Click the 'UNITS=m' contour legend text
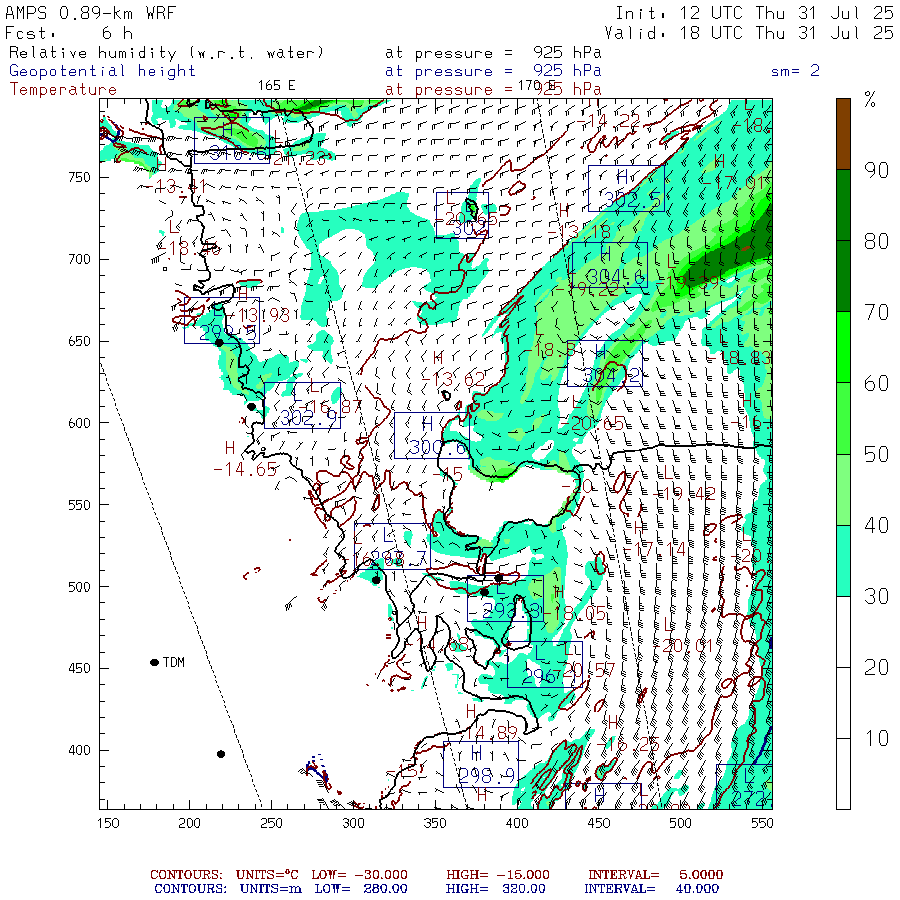The width and height of the screenshot is (900, 900). pyautogui.click(x=270, y=889)
